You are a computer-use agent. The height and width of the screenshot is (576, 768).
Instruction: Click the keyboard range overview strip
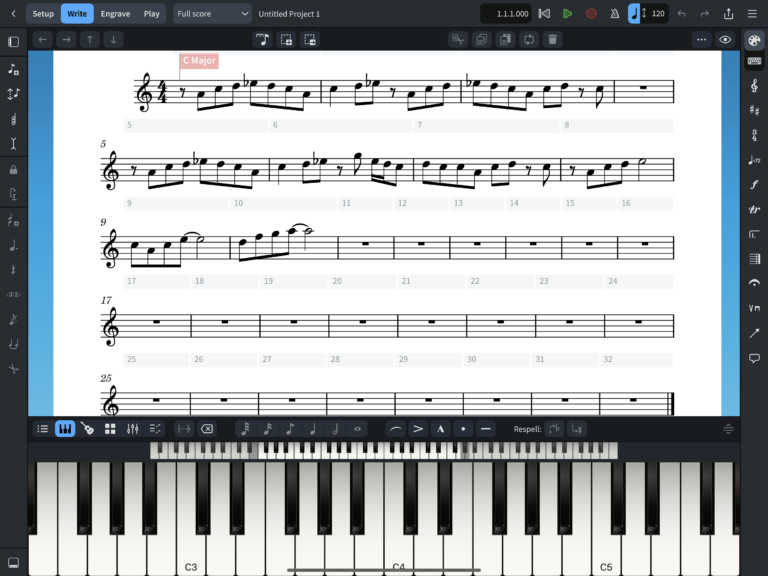point(384,451)
